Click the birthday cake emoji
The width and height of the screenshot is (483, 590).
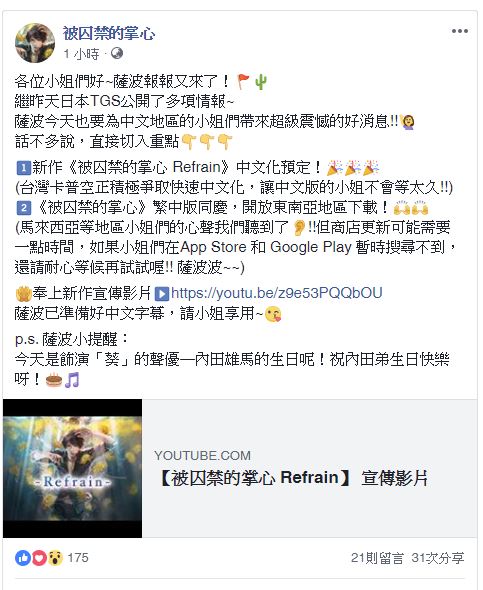[54, 380]
